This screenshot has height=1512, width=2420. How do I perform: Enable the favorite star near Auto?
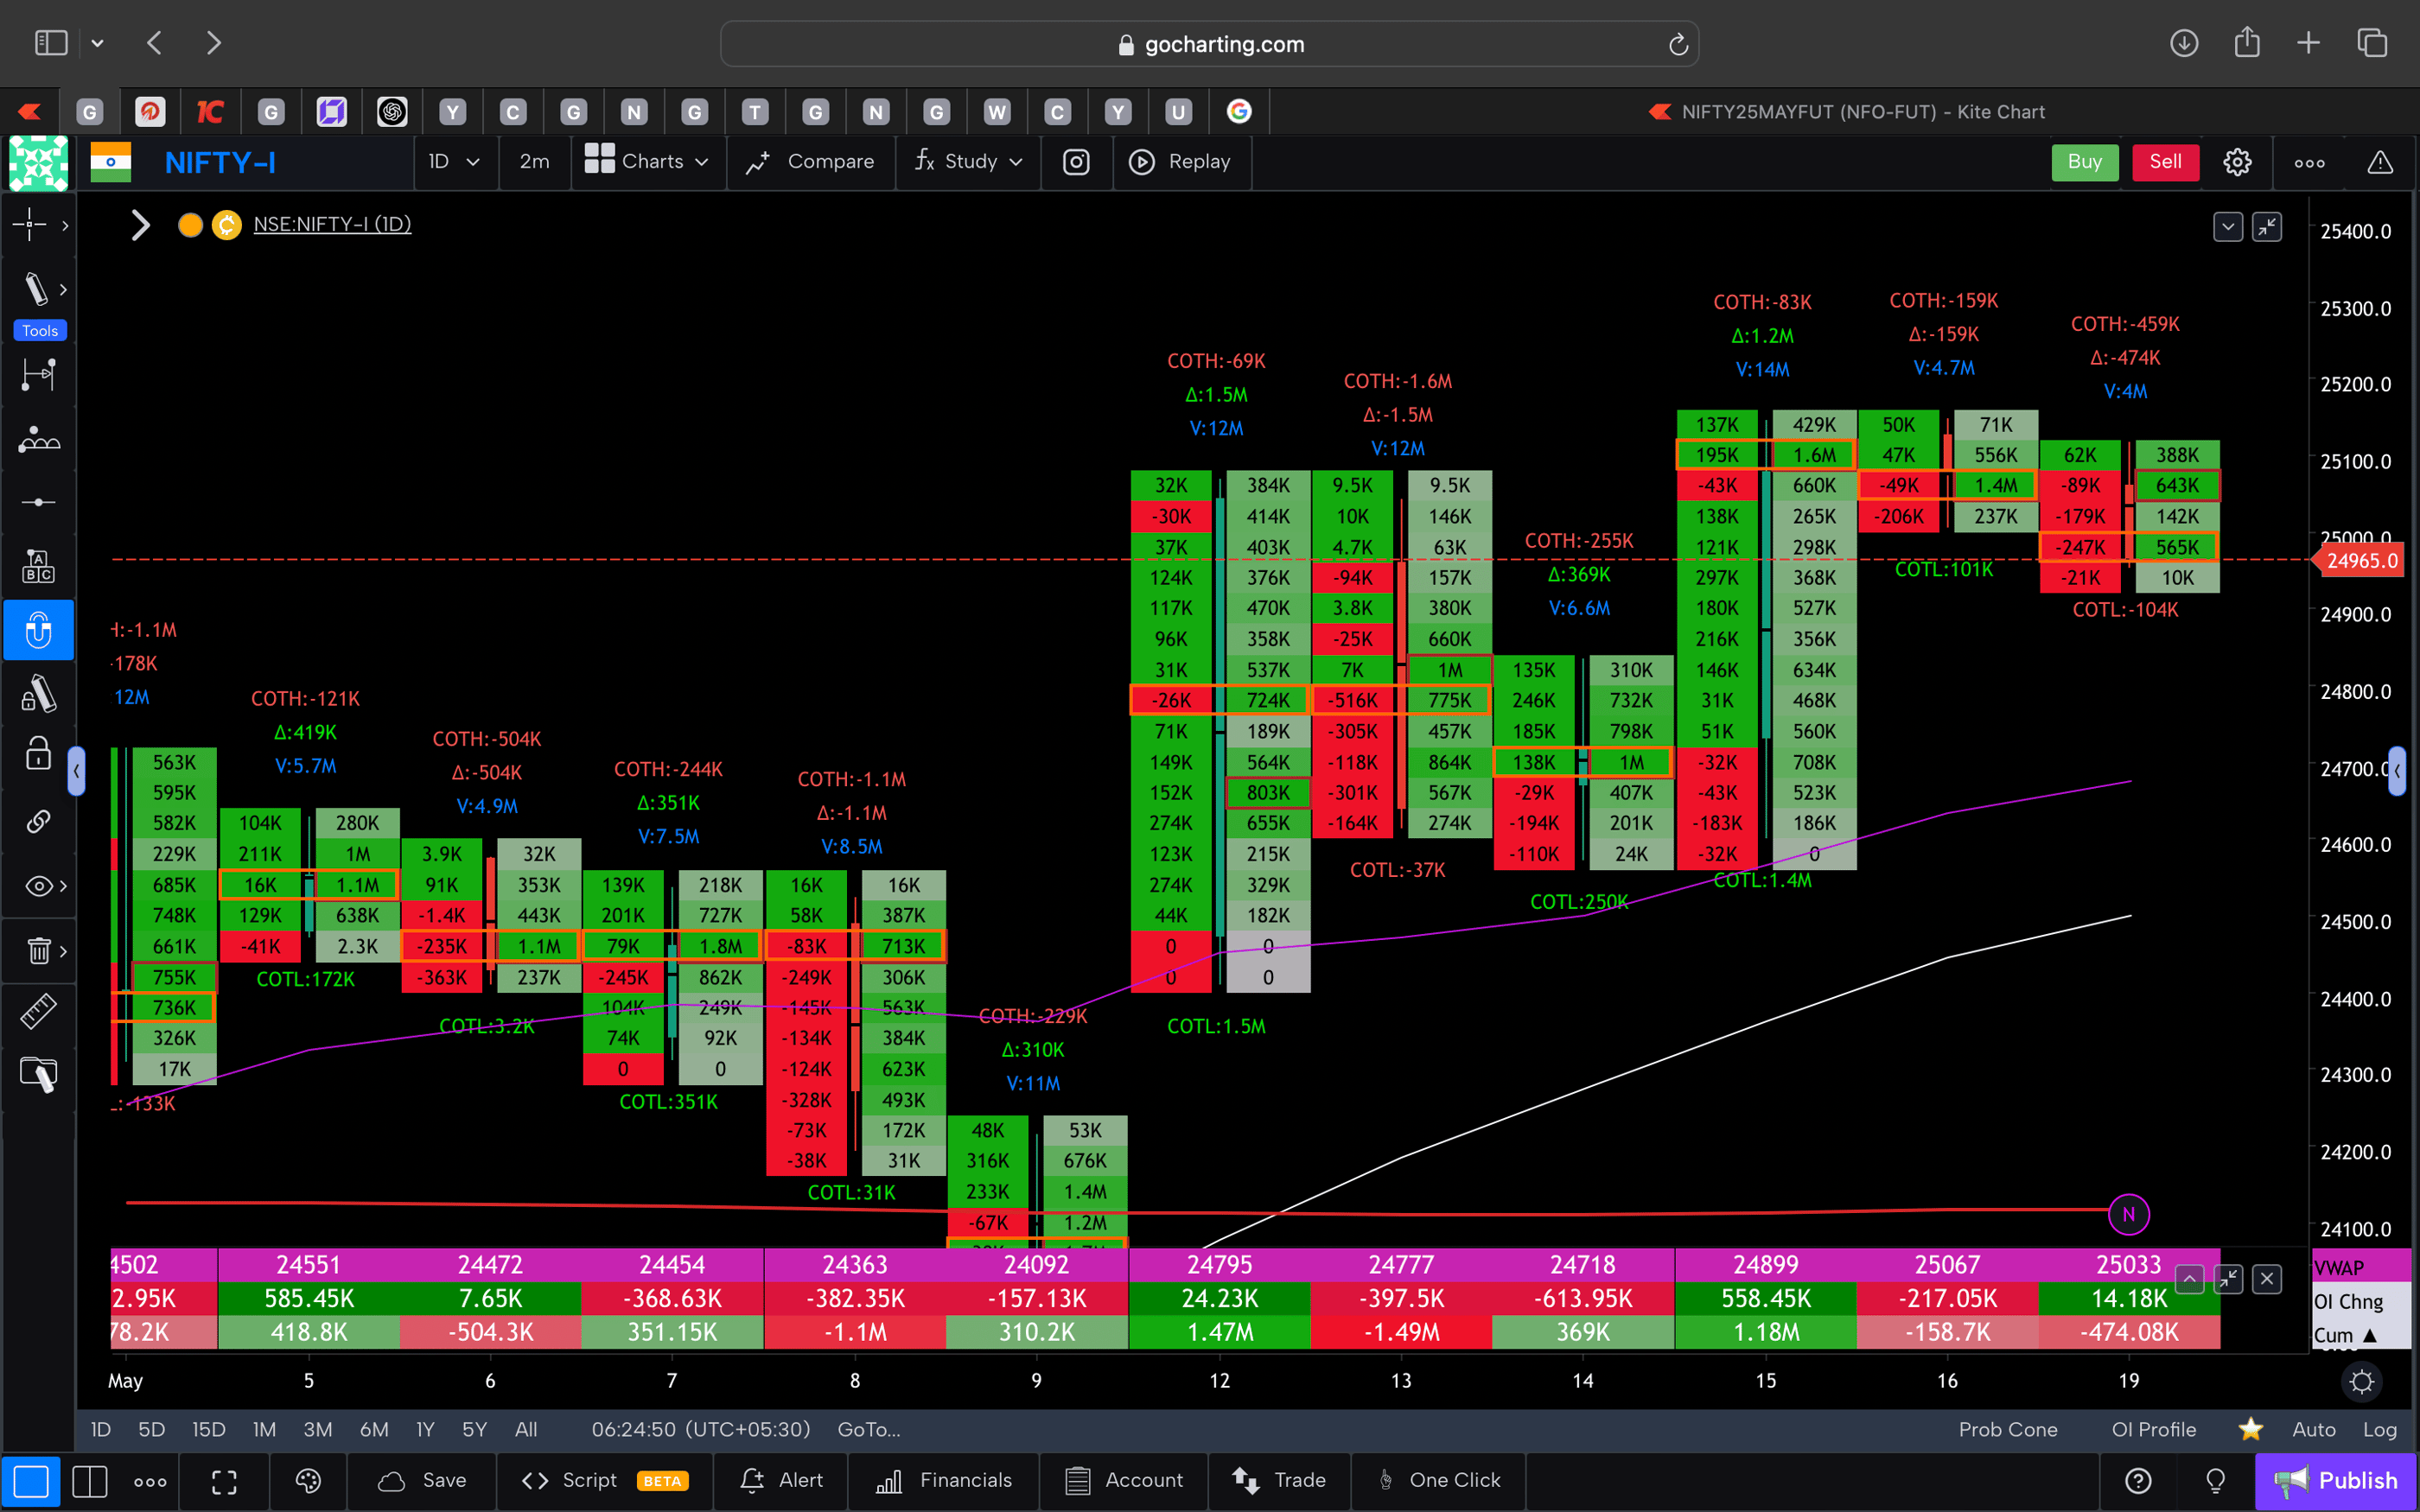click(x=2251, y=1429)
